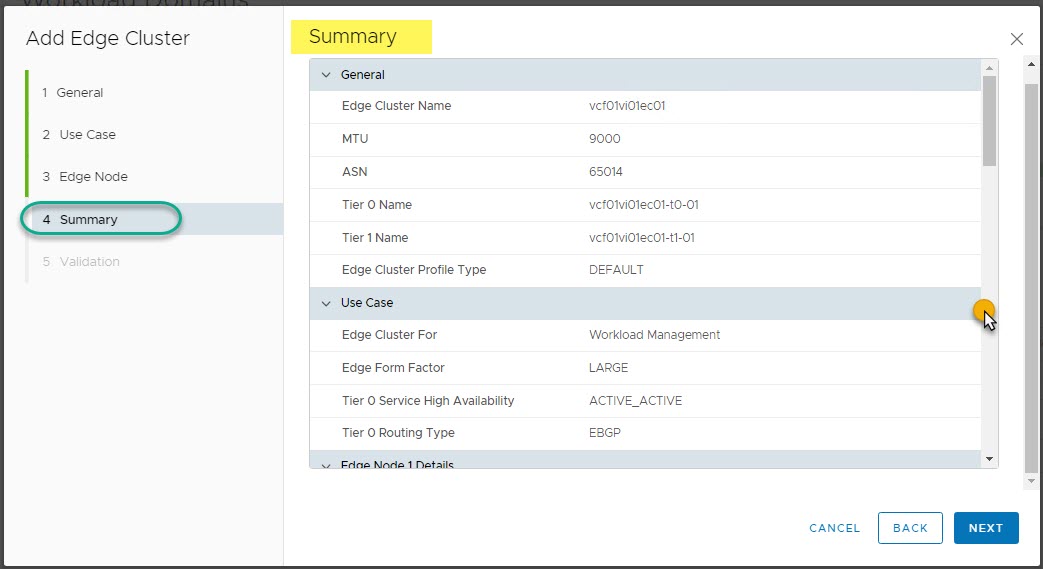This screenshot has height=569, width=1043.
Task: Click the summary list scroll-down arrow
Action: pos(990,459)
